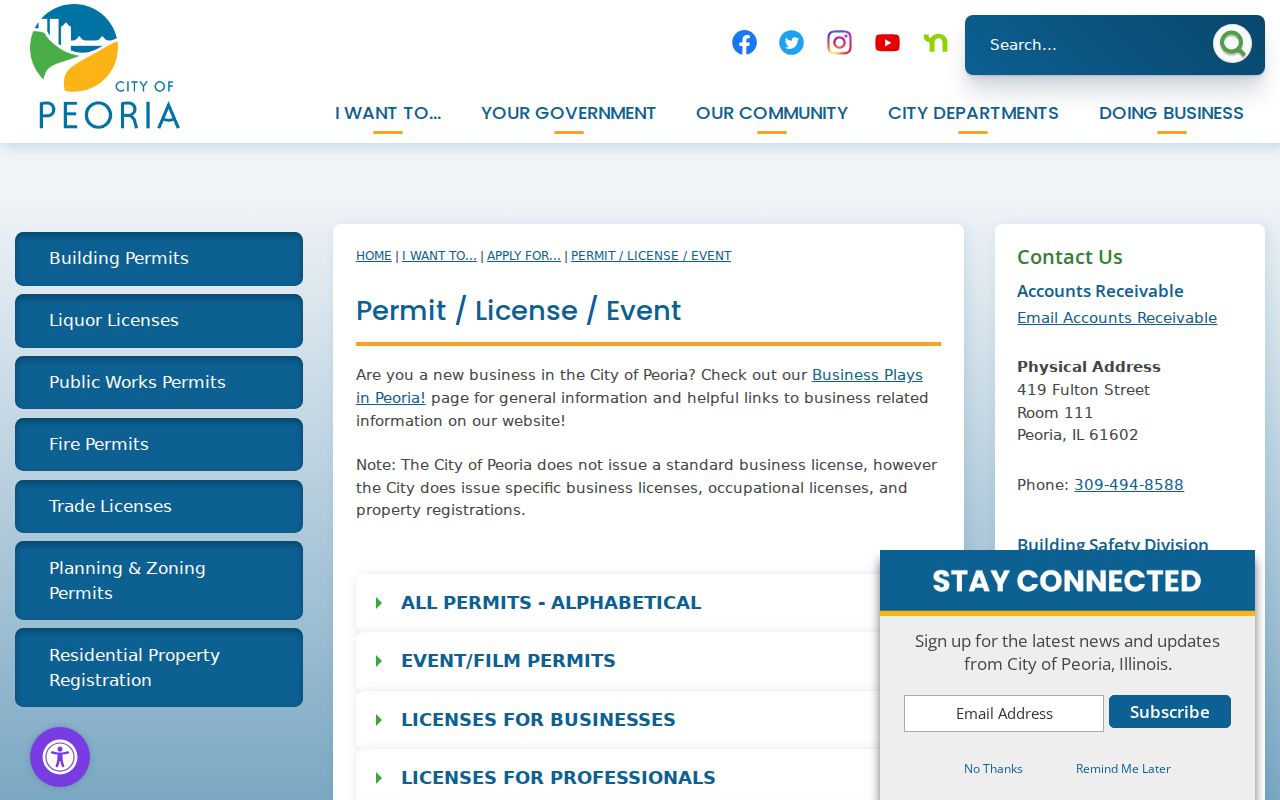The height and width of the screenshot is (800, 1280).
Task: Go to Trade Licenses sidebar button
Action: click(x=159, y=506)
